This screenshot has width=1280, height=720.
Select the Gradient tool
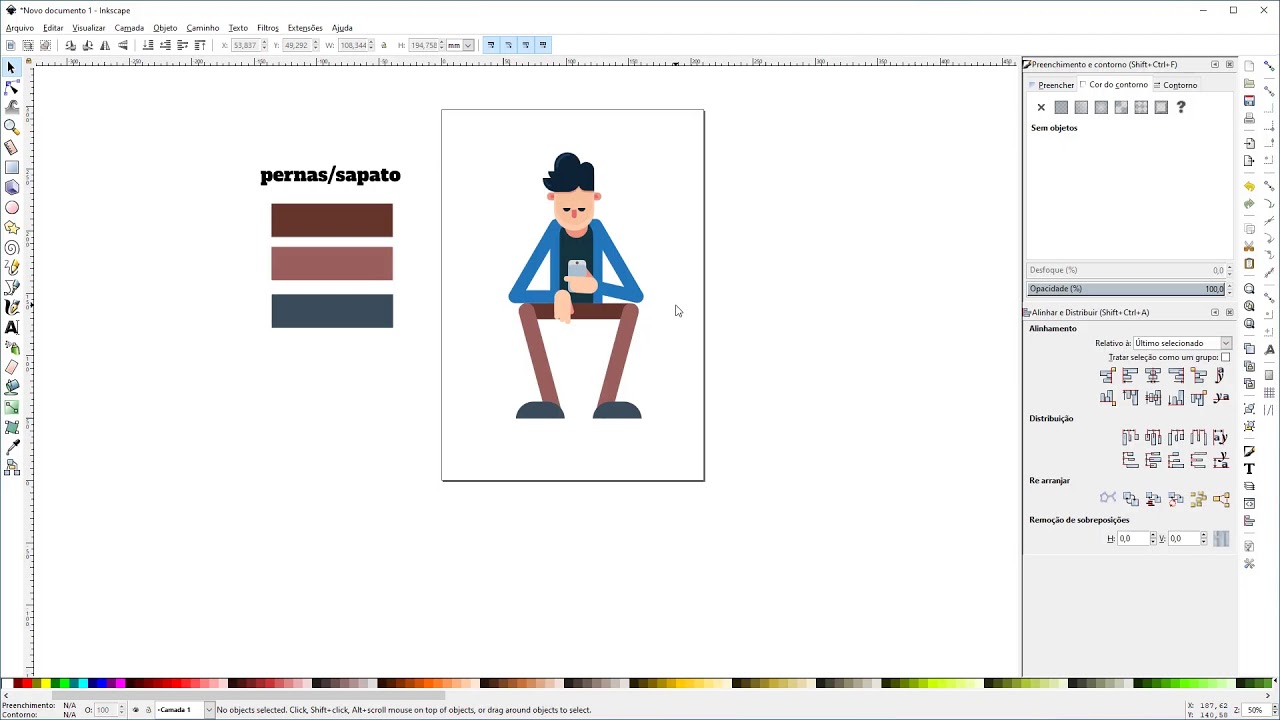point(11,408)
